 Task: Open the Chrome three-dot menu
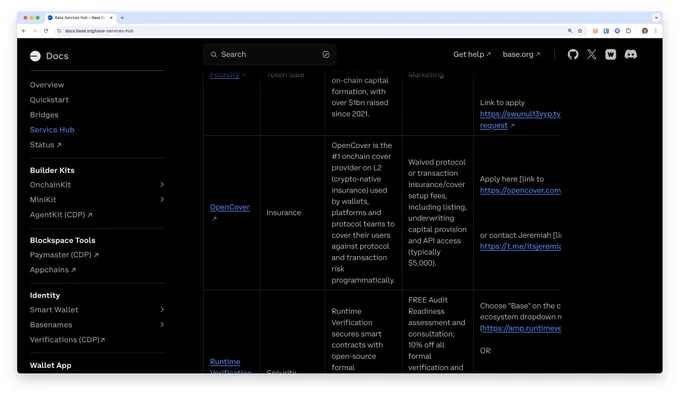pyautogui.click(x=656, y=31)
